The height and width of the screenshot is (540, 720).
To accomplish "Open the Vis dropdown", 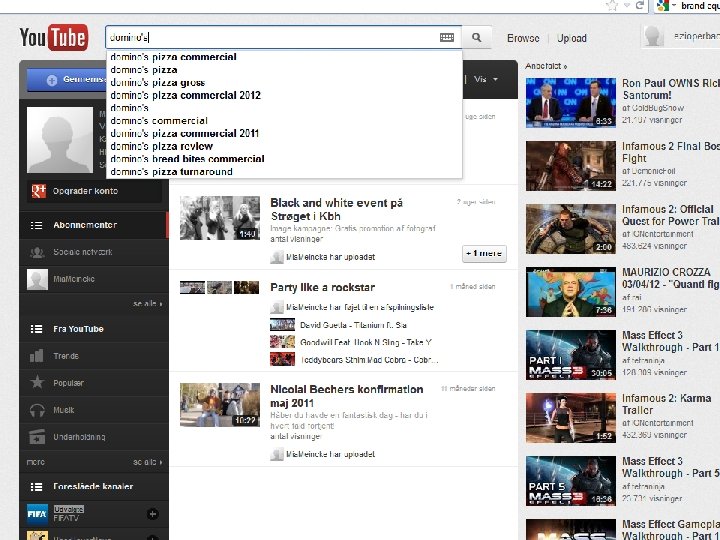I will [x=486, y=79].
